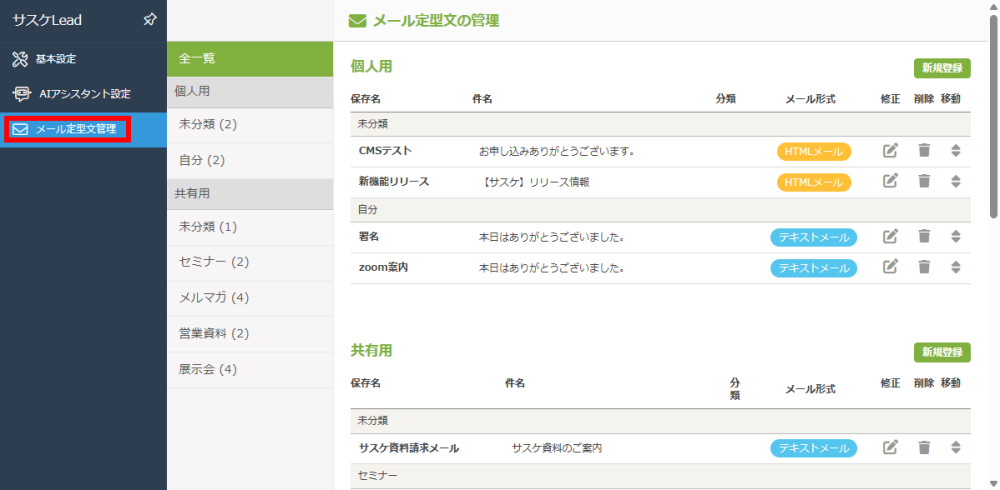Select メール定型文管理 in sidebar
1000x490 pixels.
[75, 129]
